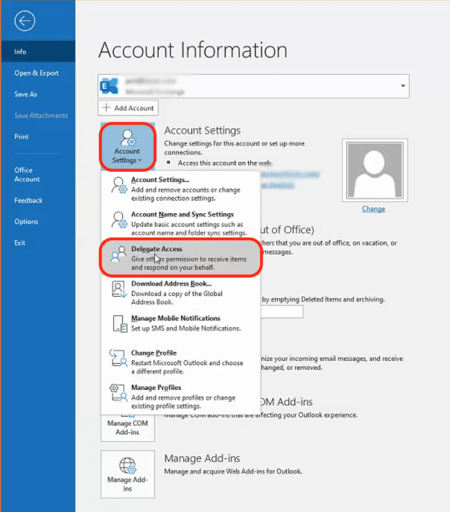Screen dimensions: 450x512
Task: Click the Exchange account icon
Action: (109, 86)
